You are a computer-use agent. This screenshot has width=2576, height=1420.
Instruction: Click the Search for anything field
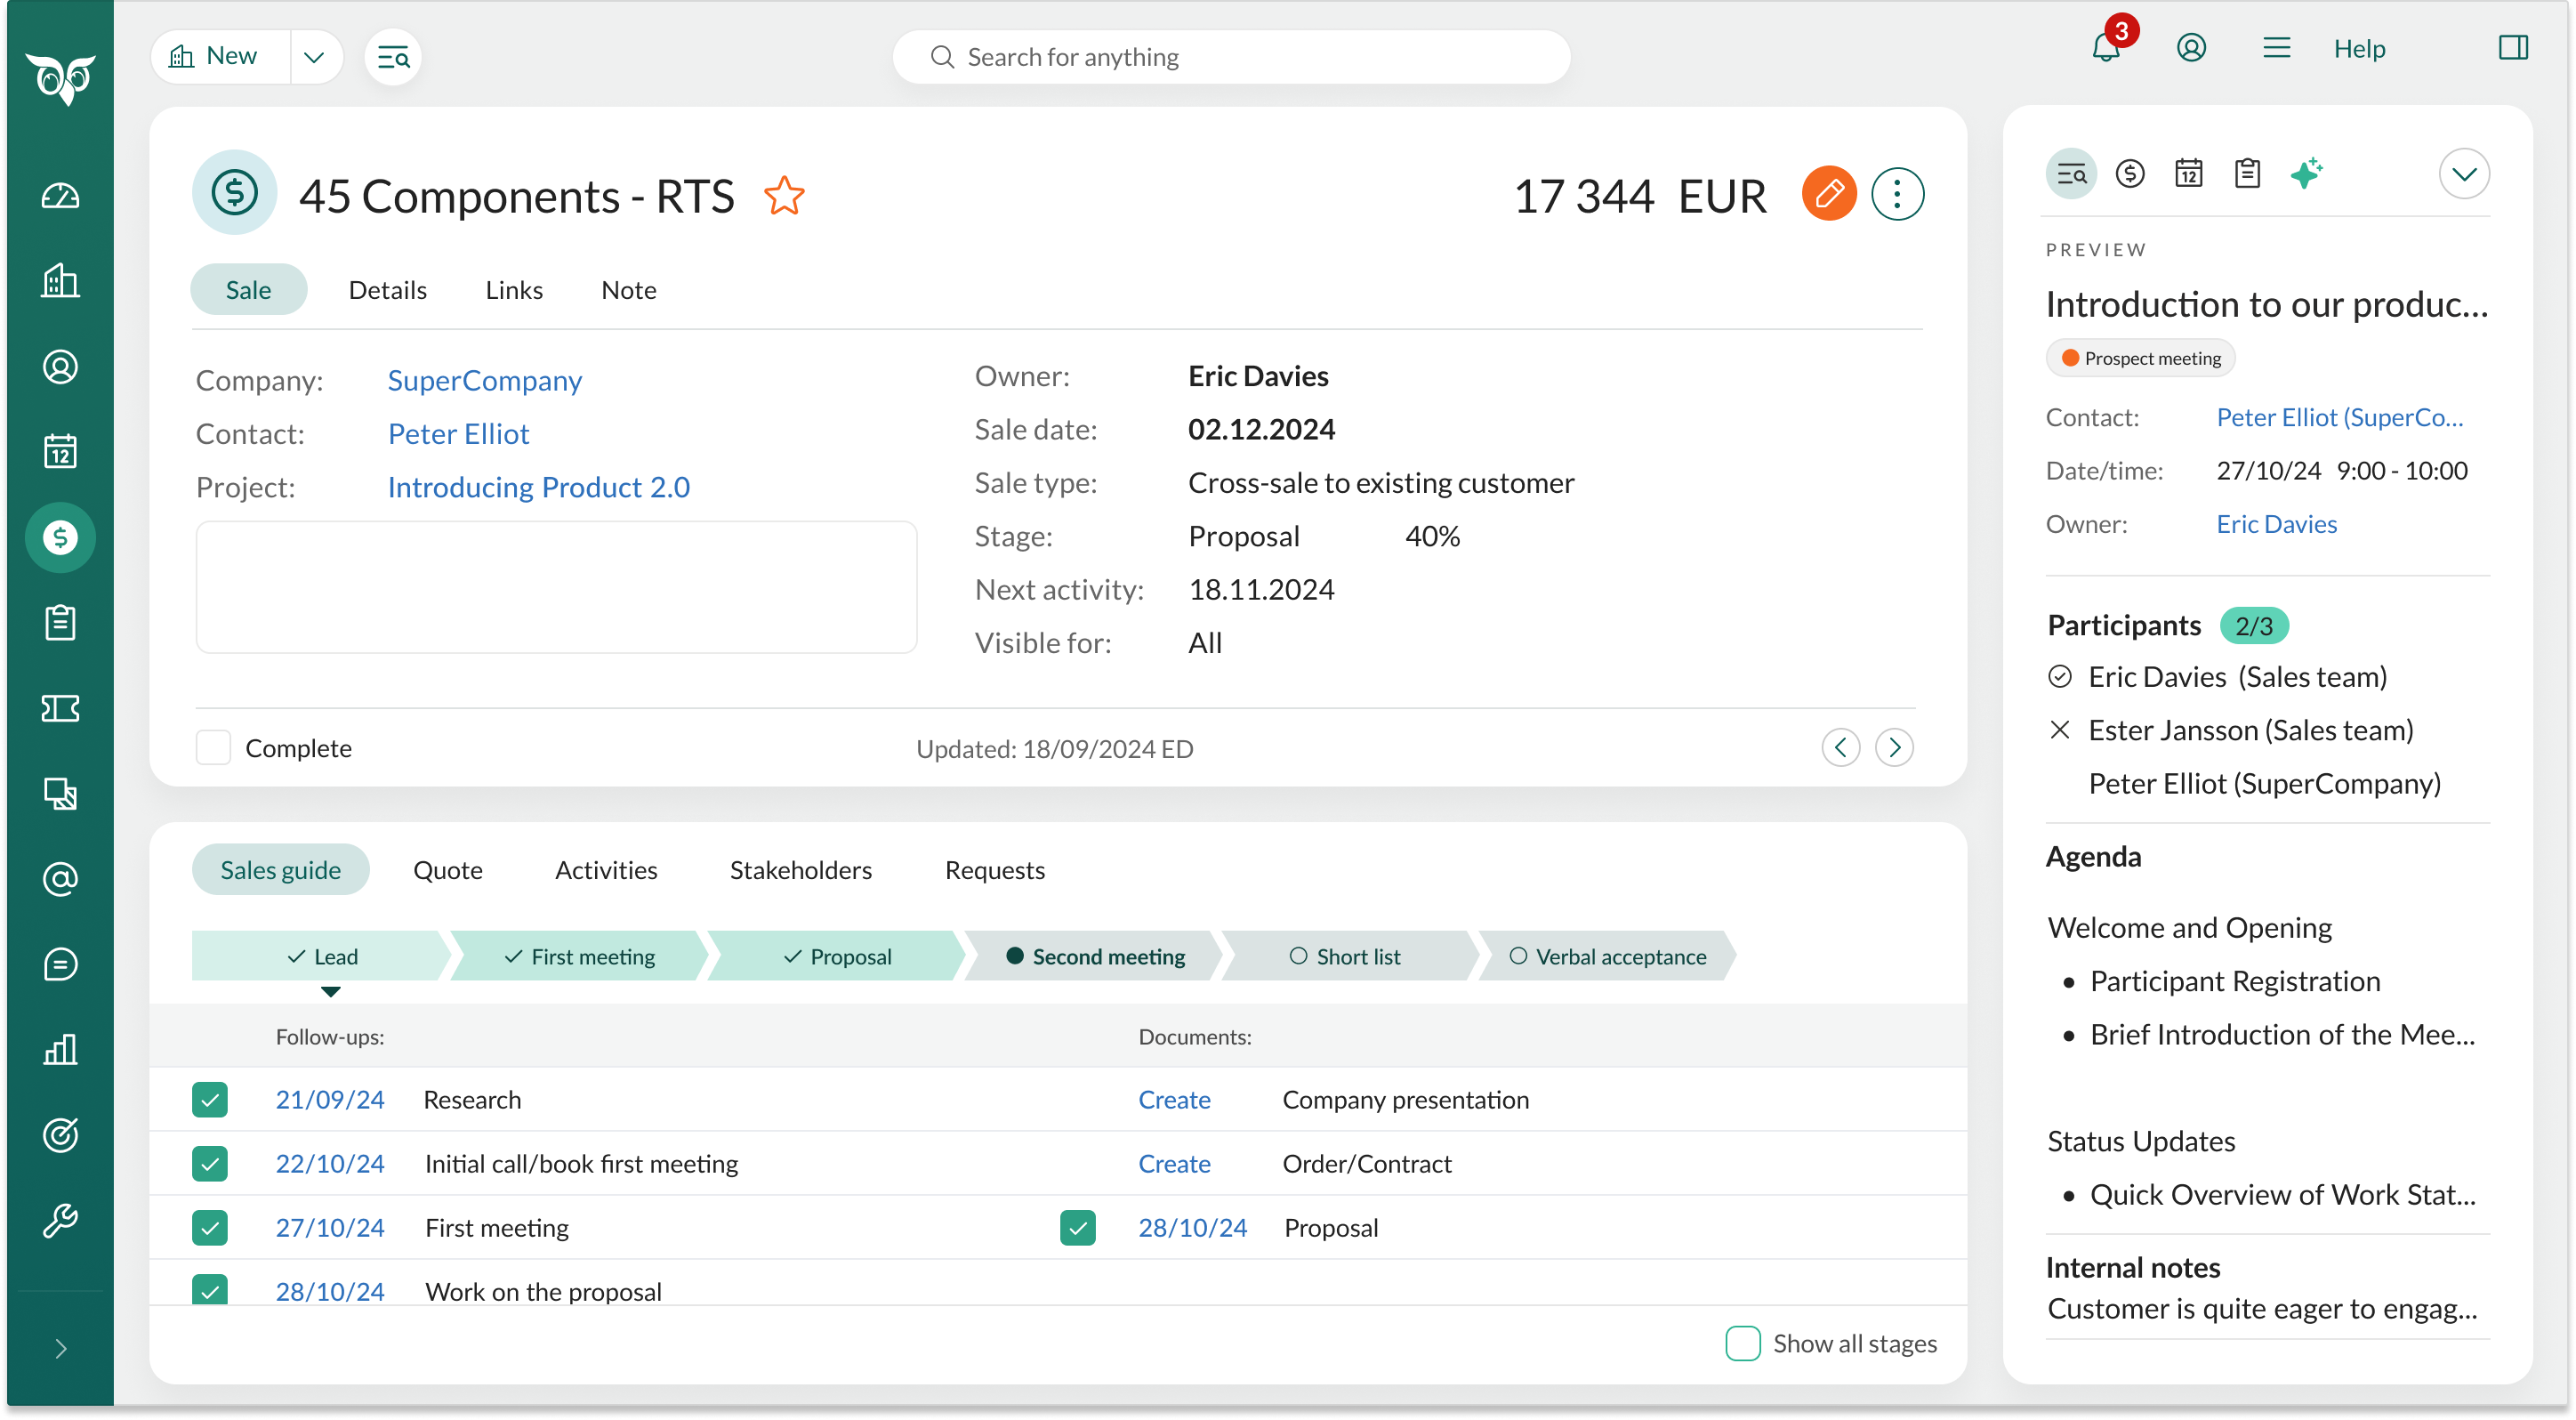coord(1230,57)
